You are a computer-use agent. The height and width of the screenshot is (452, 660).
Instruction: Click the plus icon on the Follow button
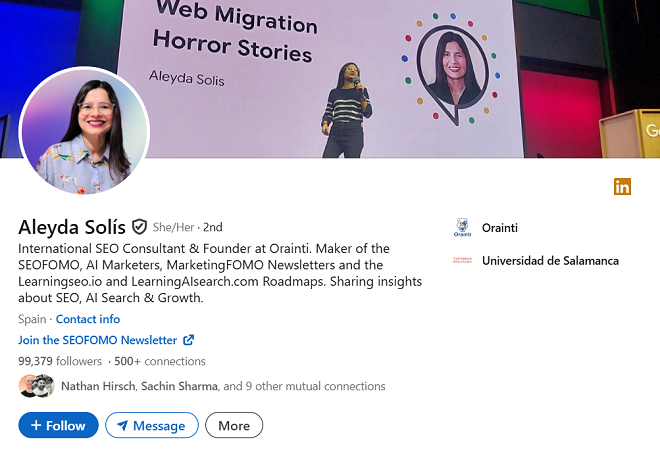pos(36,425)
